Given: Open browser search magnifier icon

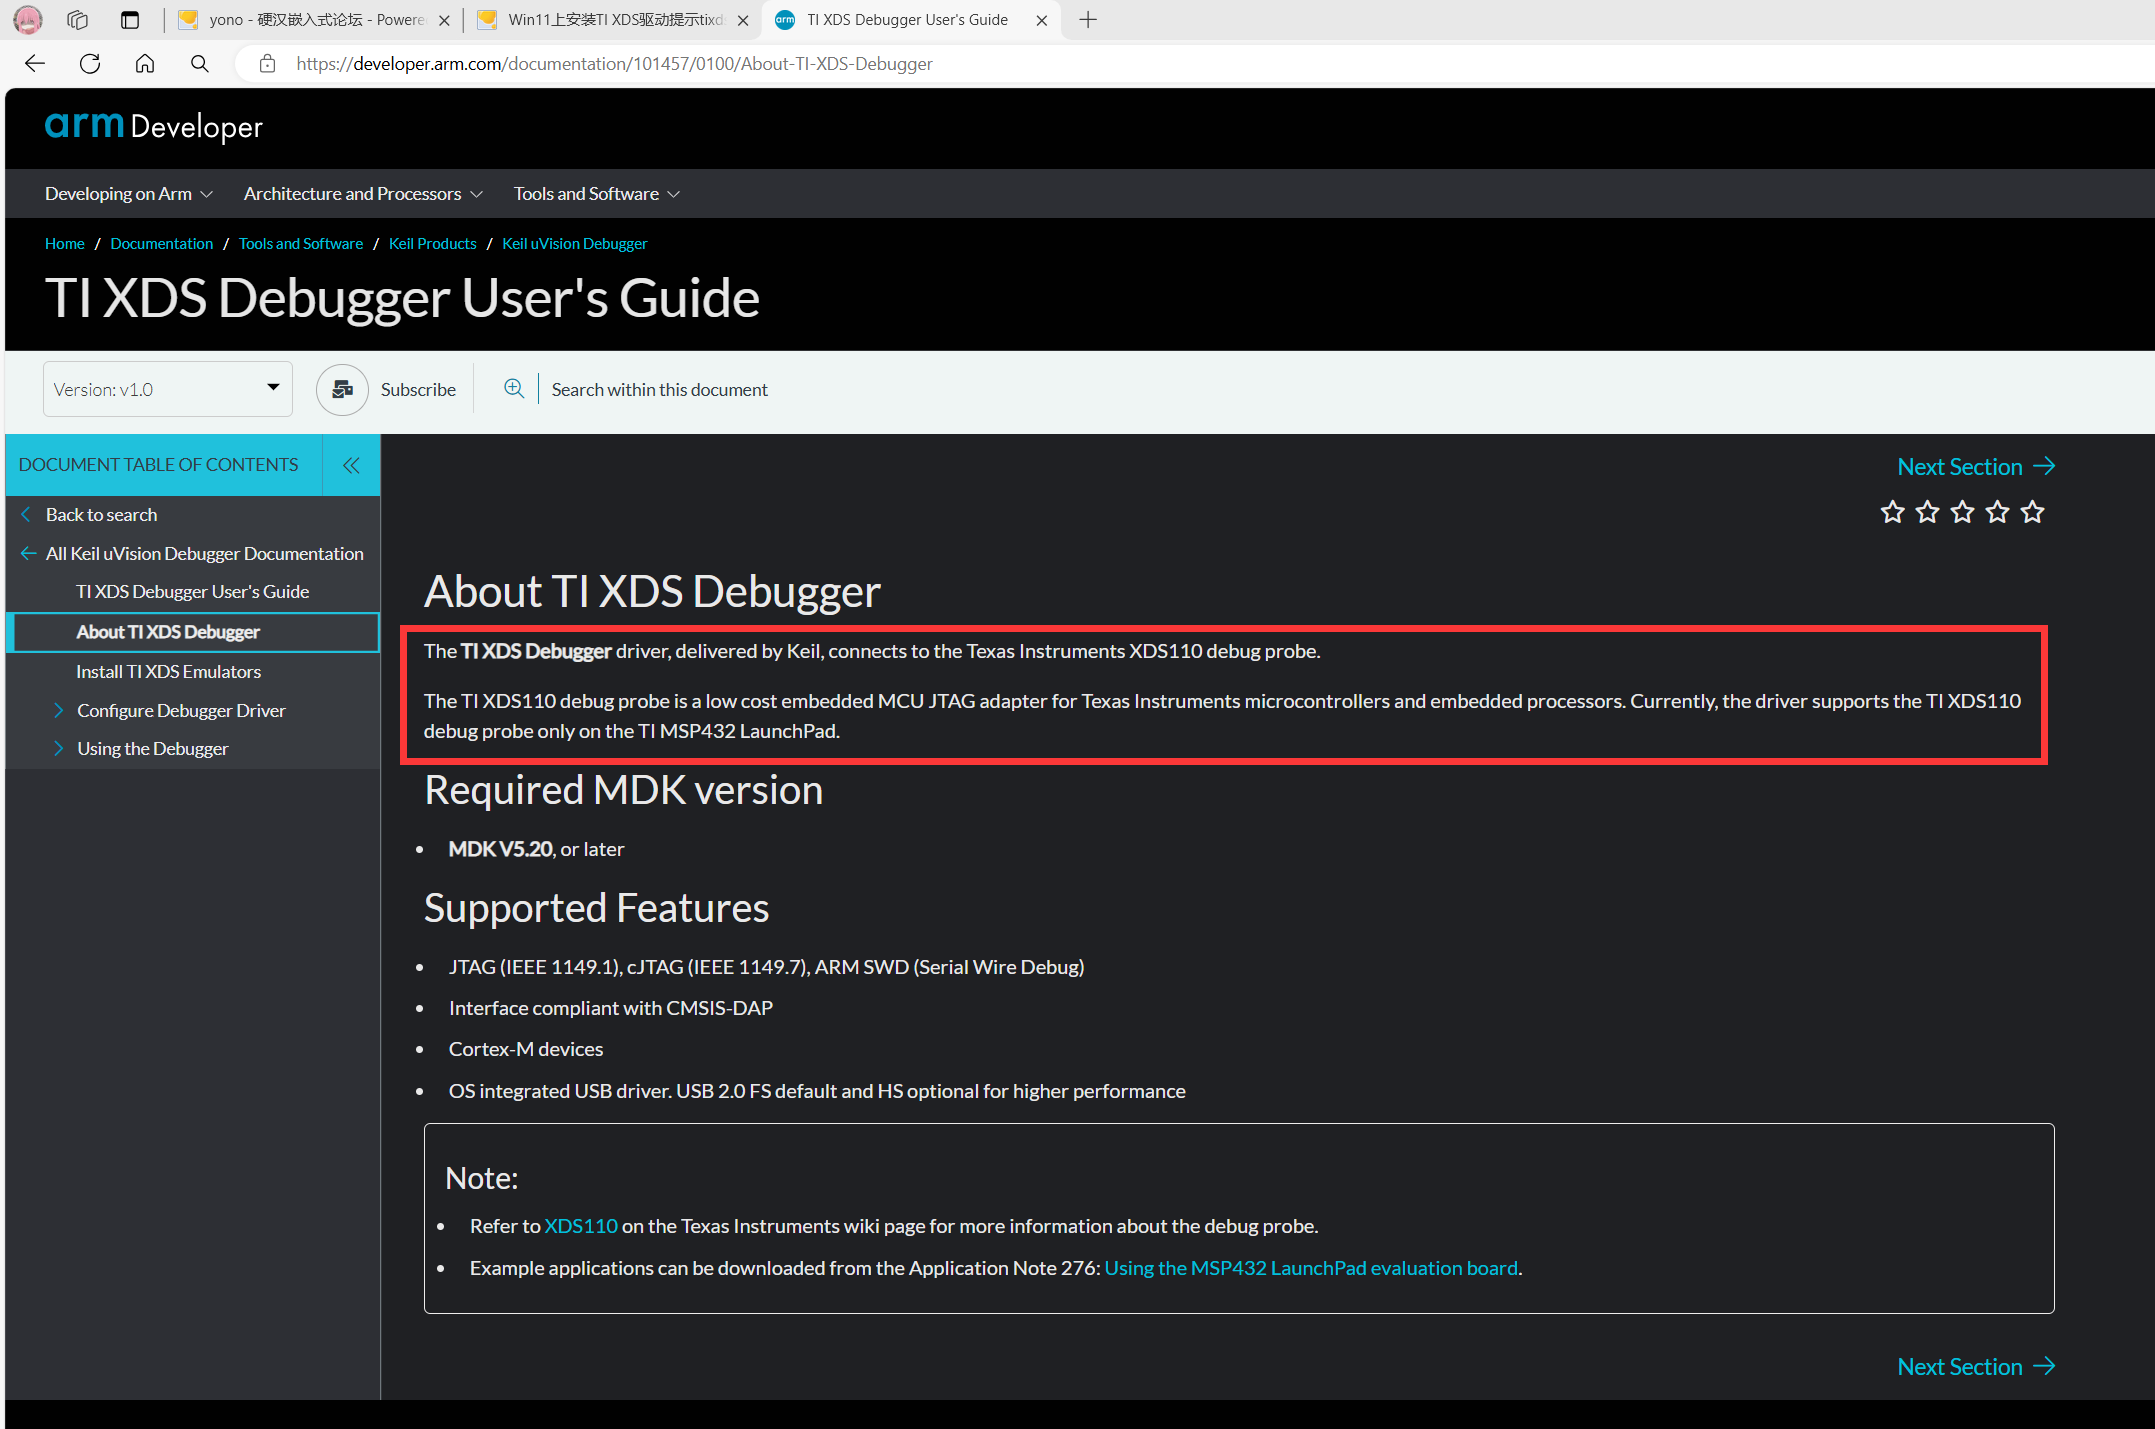Looking at the screenshot, I should tap(200, 64).
